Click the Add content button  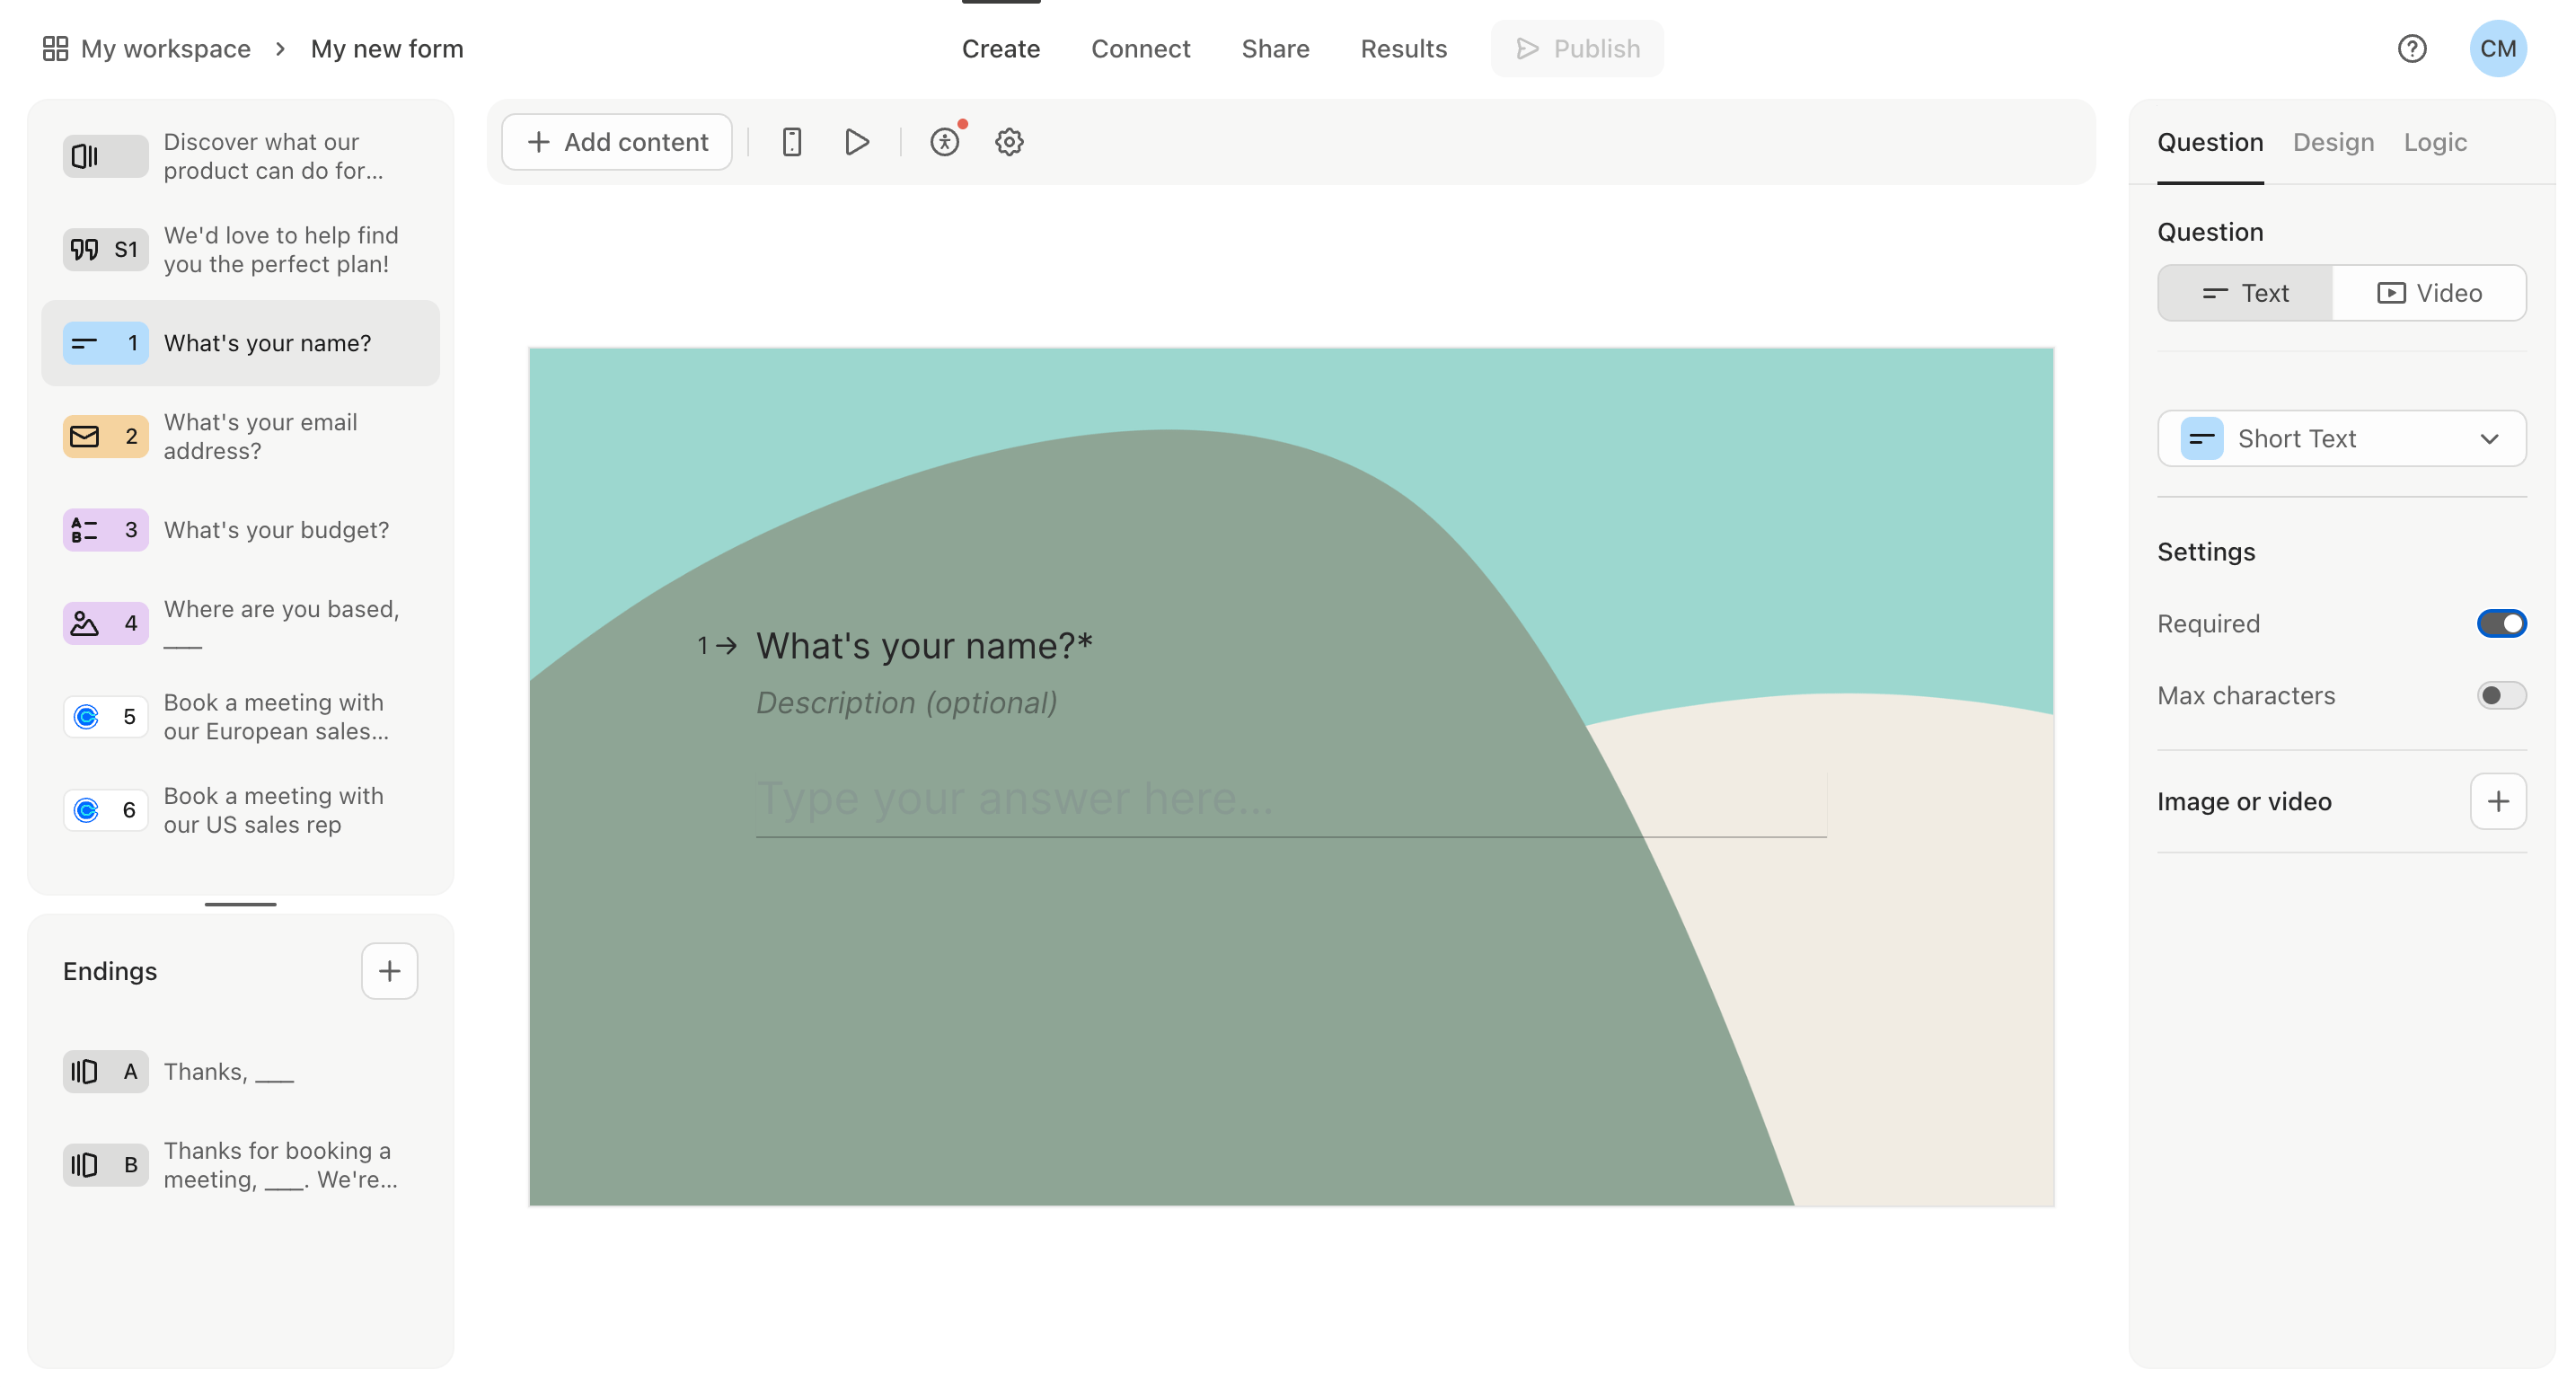coord(617,142)
